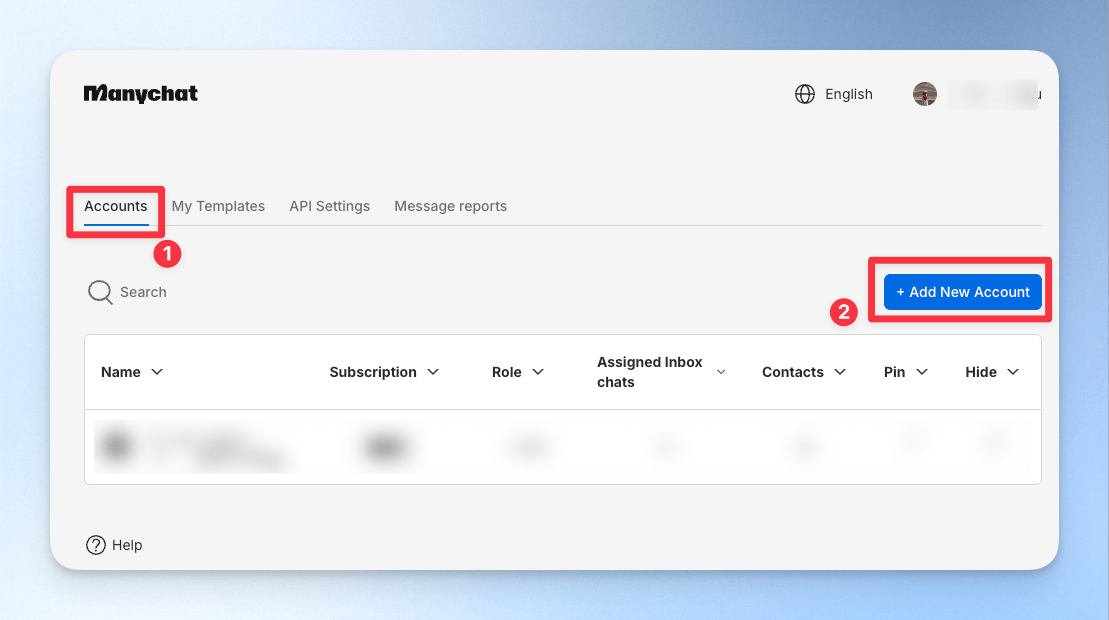This screenshot has width=1109, height=620.
Task: Click the globe language icon
Action: [x=805, y=94]
